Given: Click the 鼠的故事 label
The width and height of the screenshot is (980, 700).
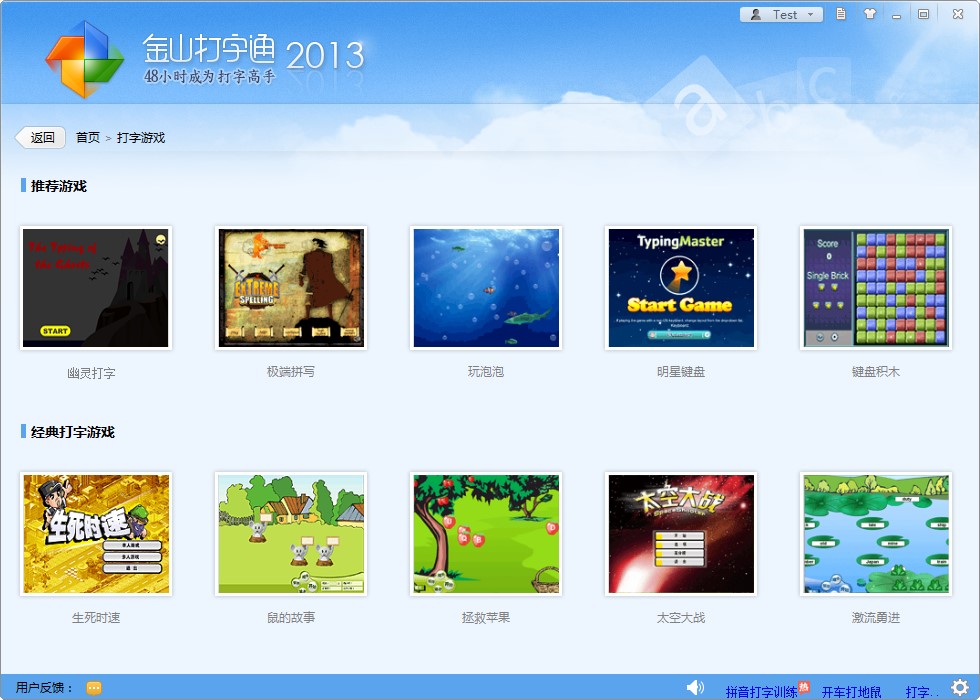Looking at the screenshot, I should point(291,618).
